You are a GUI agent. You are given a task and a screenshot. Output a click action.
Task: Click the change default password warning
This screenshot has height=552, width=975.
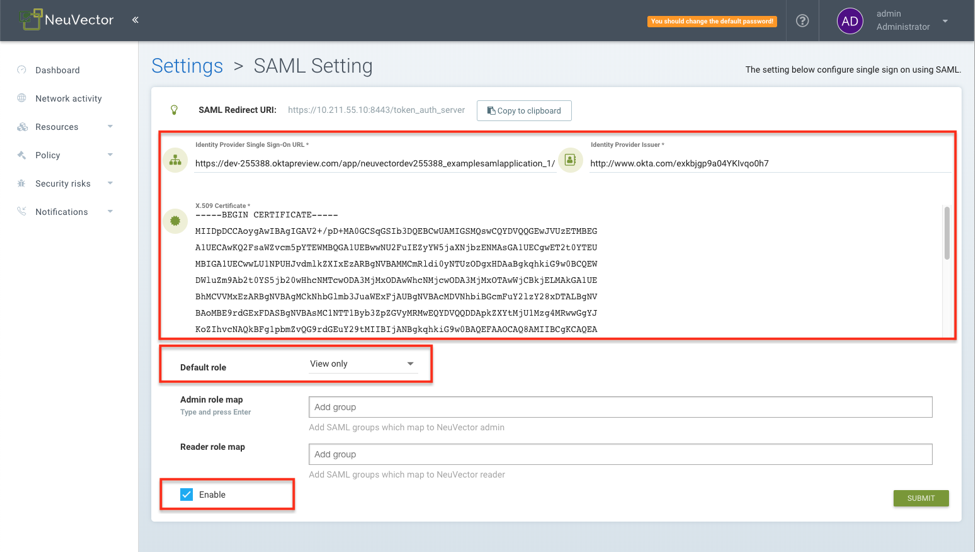[712, 21]
